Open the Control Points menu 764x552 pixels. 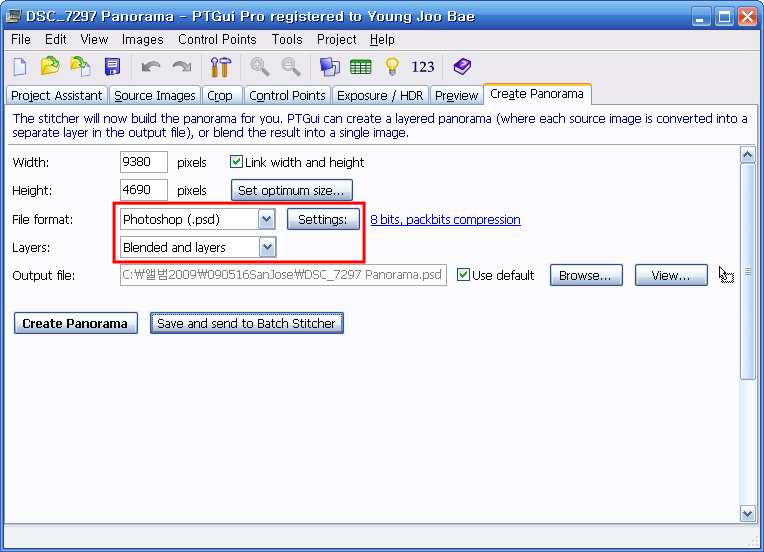tap(217, 39)
